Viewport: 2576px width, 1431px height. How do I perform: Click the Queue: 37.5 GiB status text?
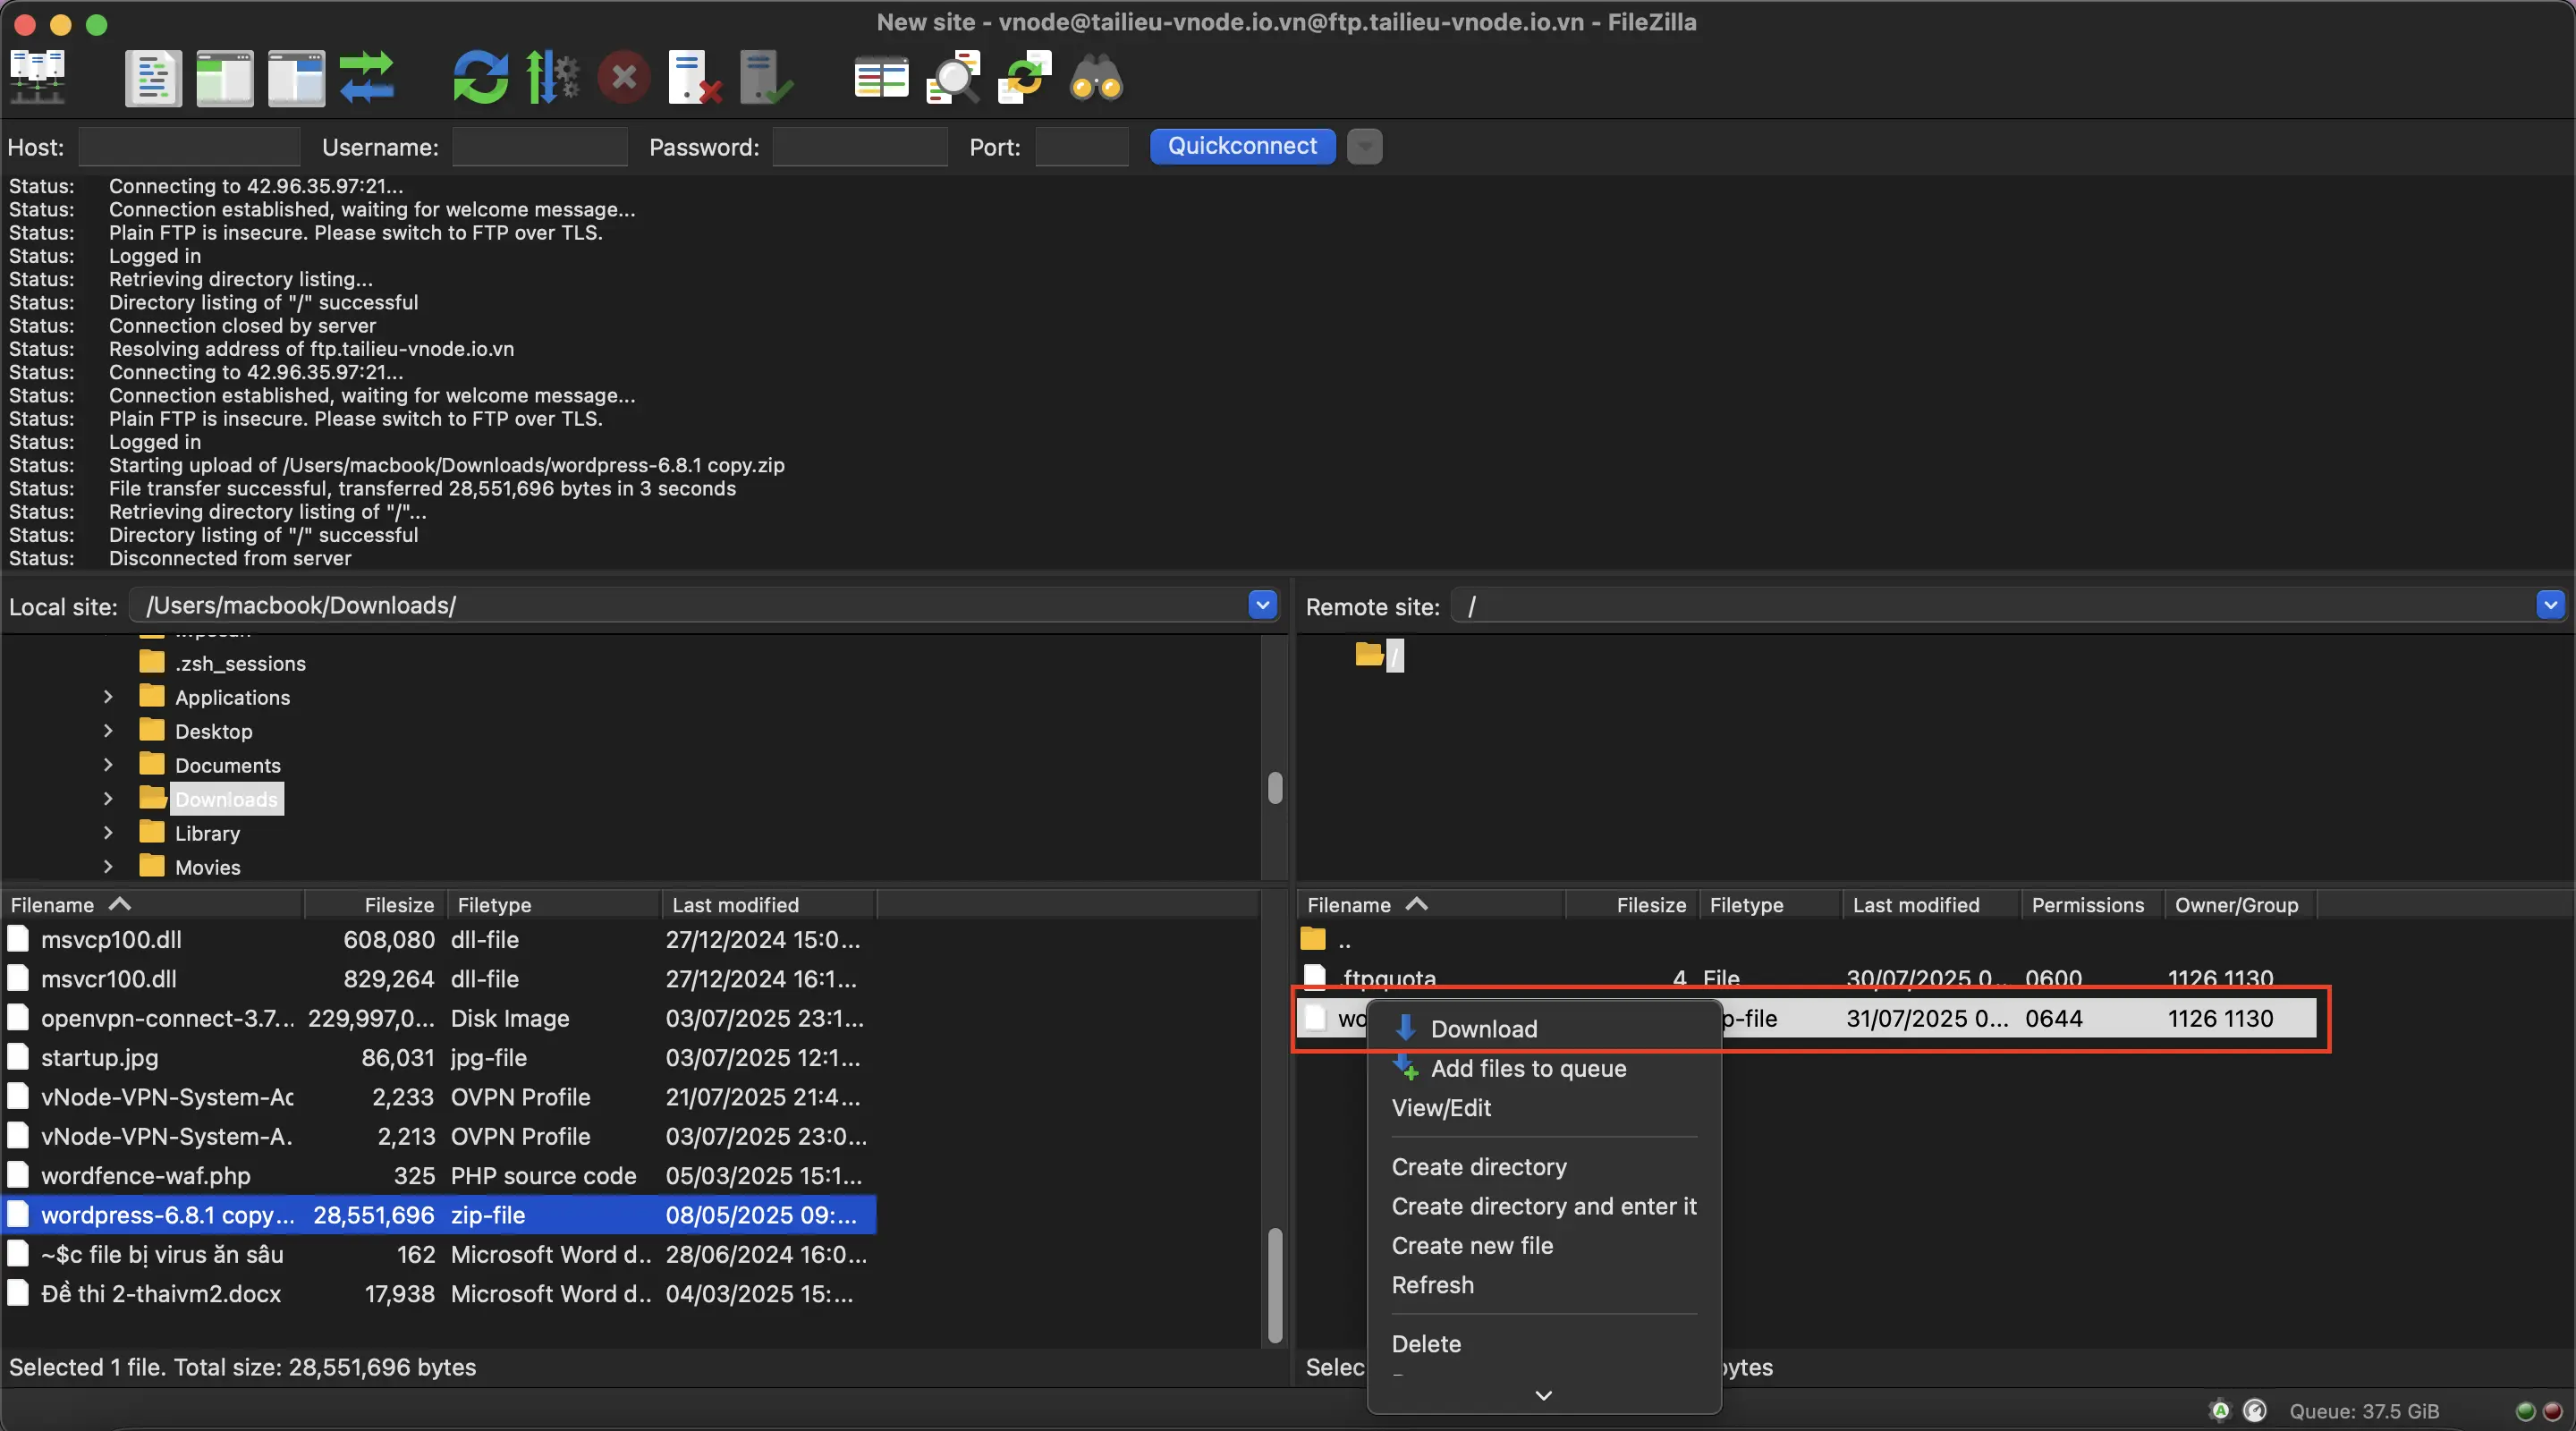[2364, 1410]
